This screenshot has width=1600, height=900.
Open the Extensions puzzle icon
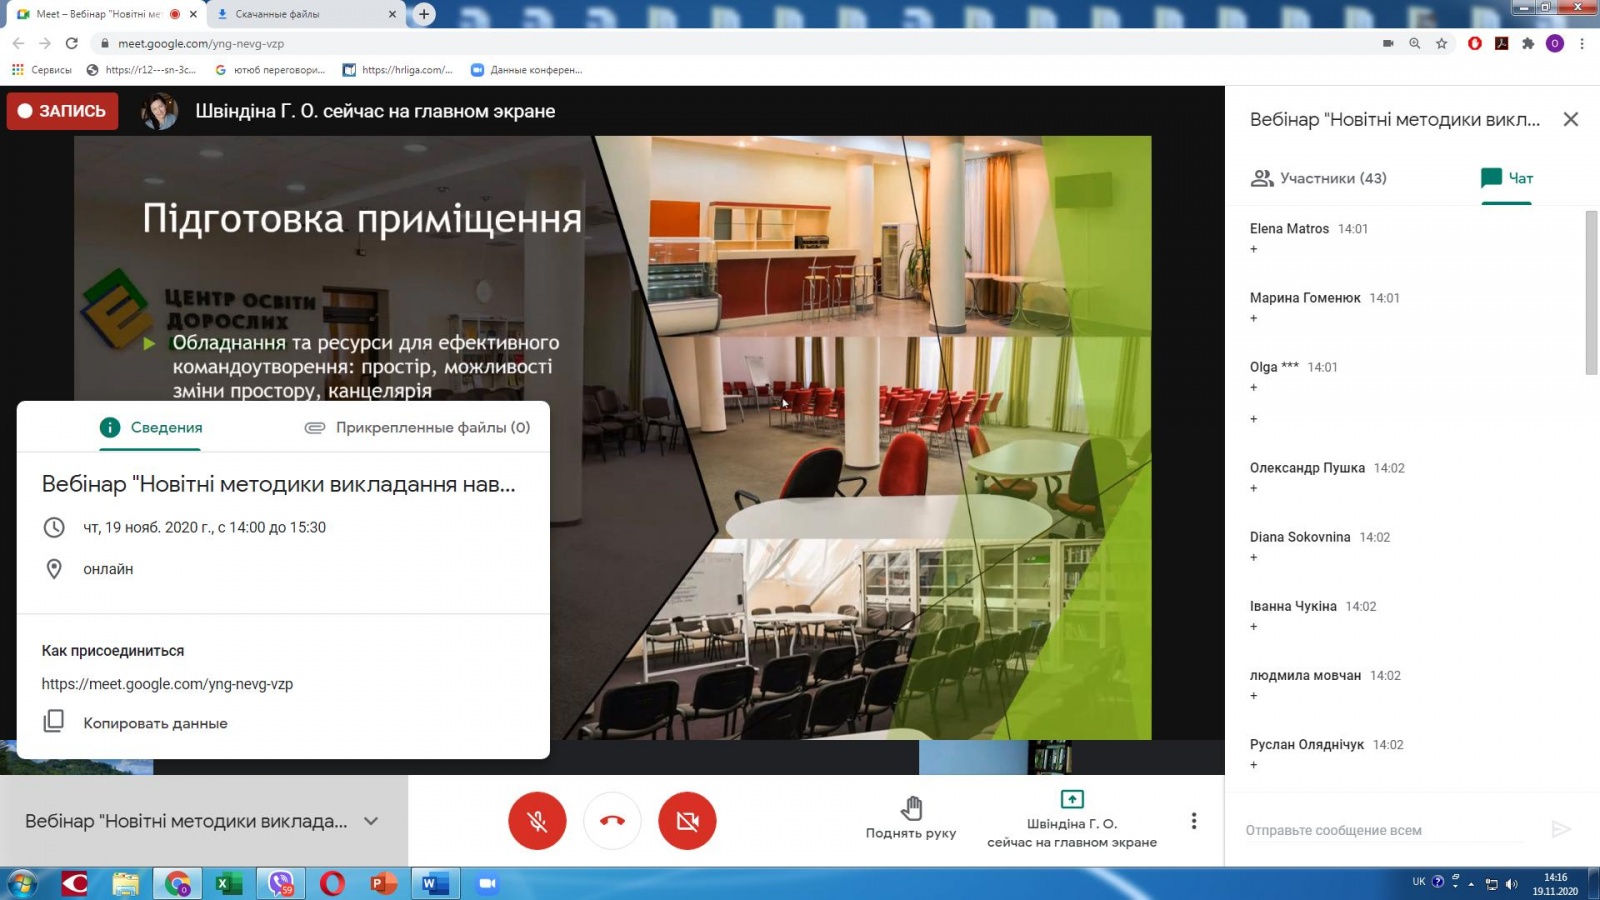(1528, 43)
